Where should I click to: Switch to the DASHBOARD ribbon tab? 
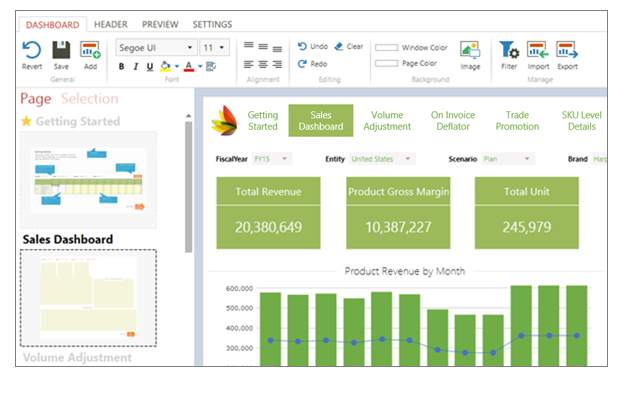pyautogui.click(x=53, y=25)
